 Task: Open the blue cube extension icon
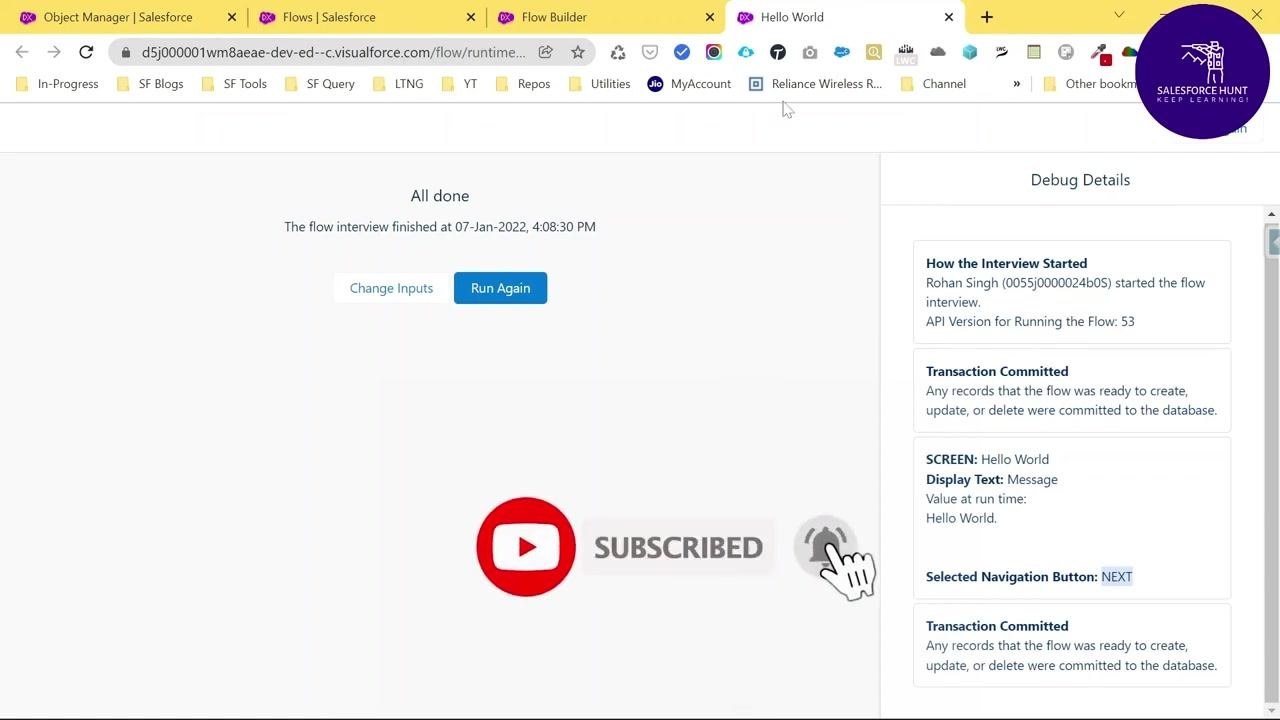click(970, 52)
